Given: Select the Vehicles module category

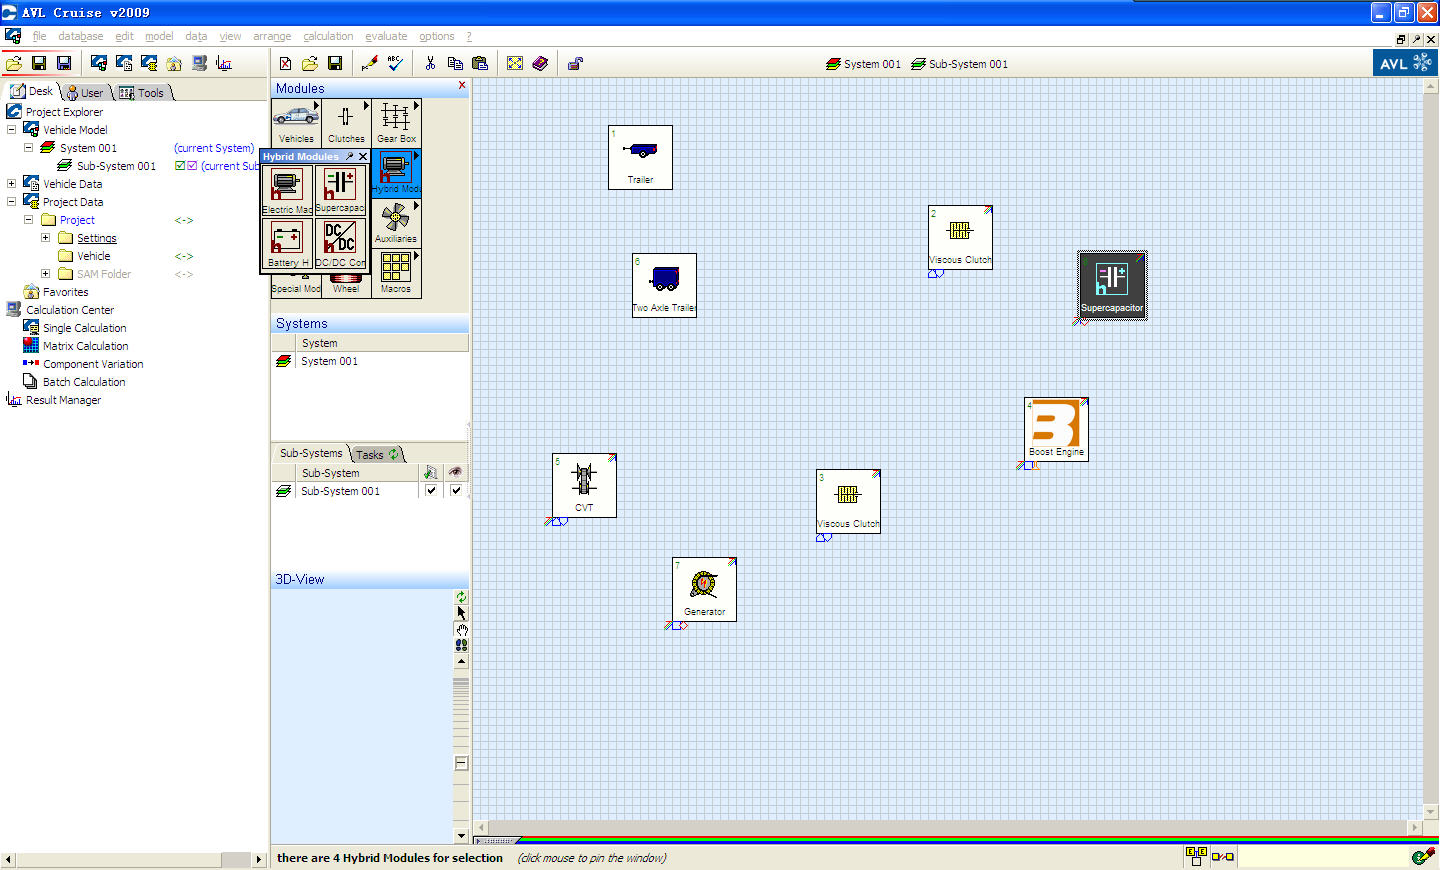Looking at the screenshot, I should coord(296,123).
